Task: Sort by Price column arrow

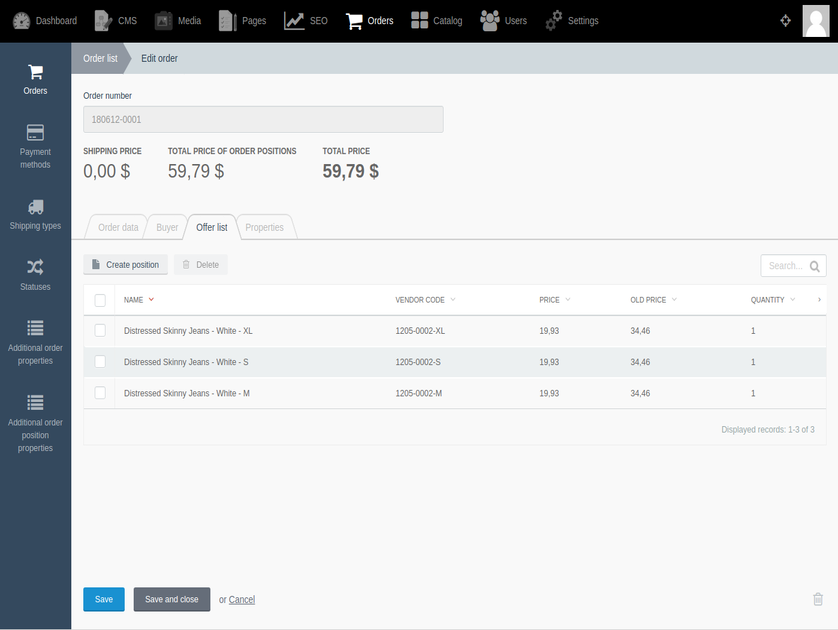Action: point(568,300)
